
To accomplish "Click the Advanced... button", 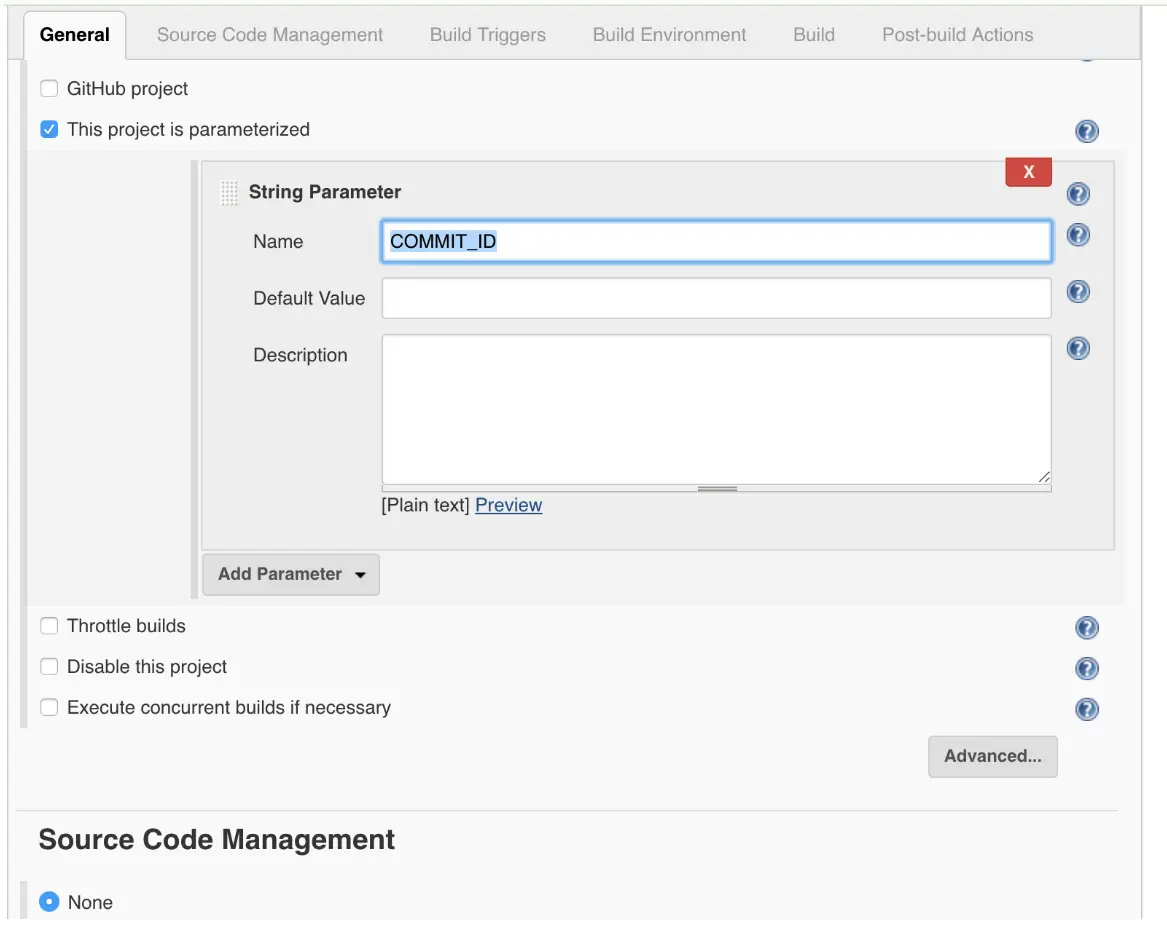I will [992, 756].
